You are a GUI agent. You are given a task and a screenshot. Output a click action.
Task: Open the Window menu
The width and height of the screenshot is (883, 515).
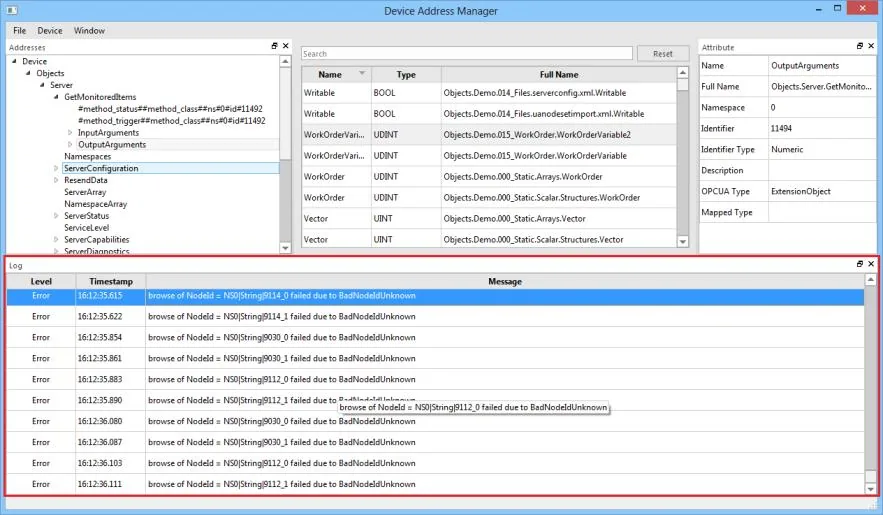(89, 30)
